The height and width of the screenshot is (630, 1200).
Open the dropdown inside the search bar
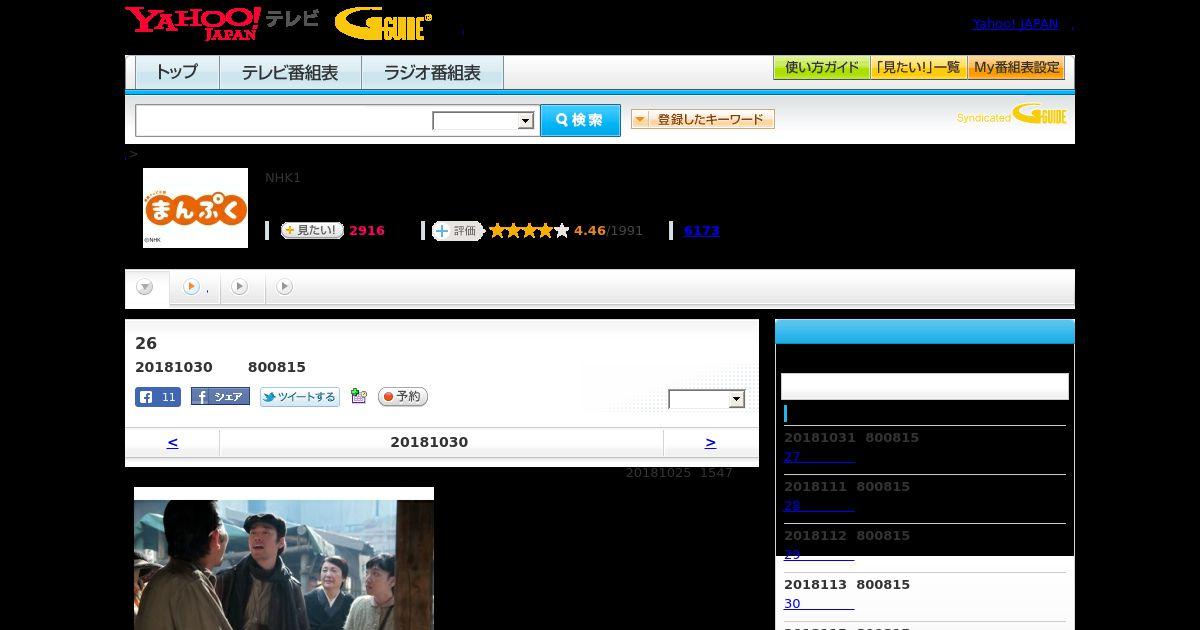(484, 121)
